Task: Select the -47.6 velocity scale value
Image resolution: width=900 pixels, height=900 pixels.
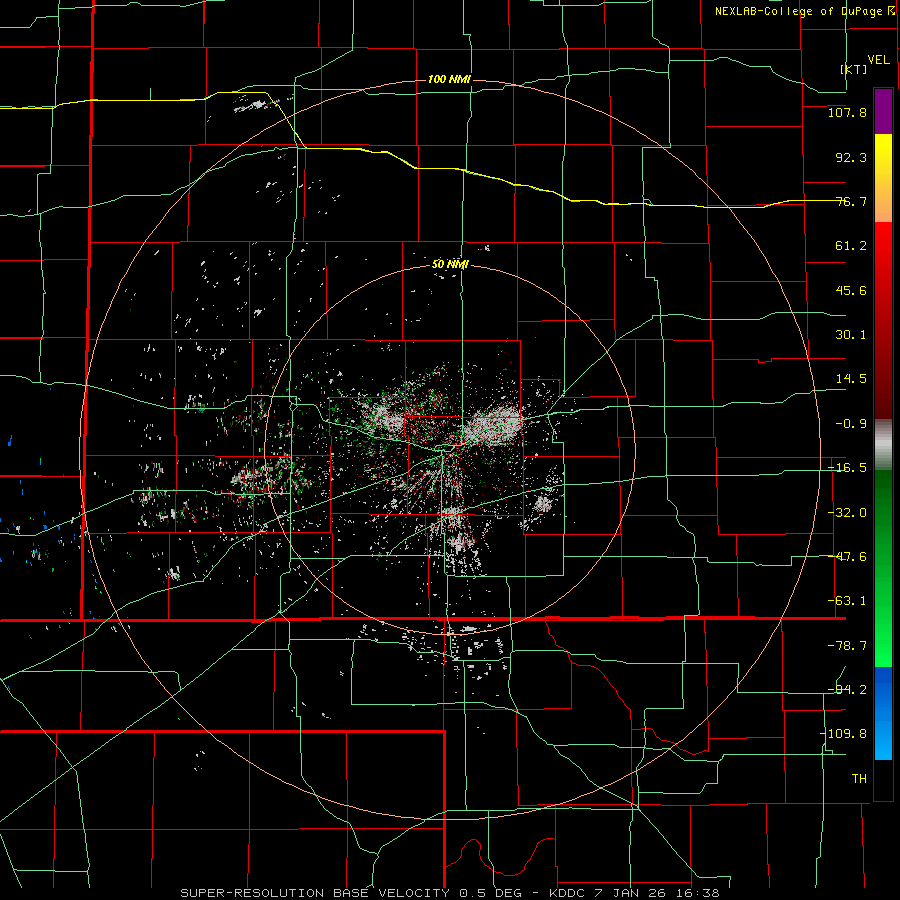Action: pyautogui.click(x=847, y=557)
